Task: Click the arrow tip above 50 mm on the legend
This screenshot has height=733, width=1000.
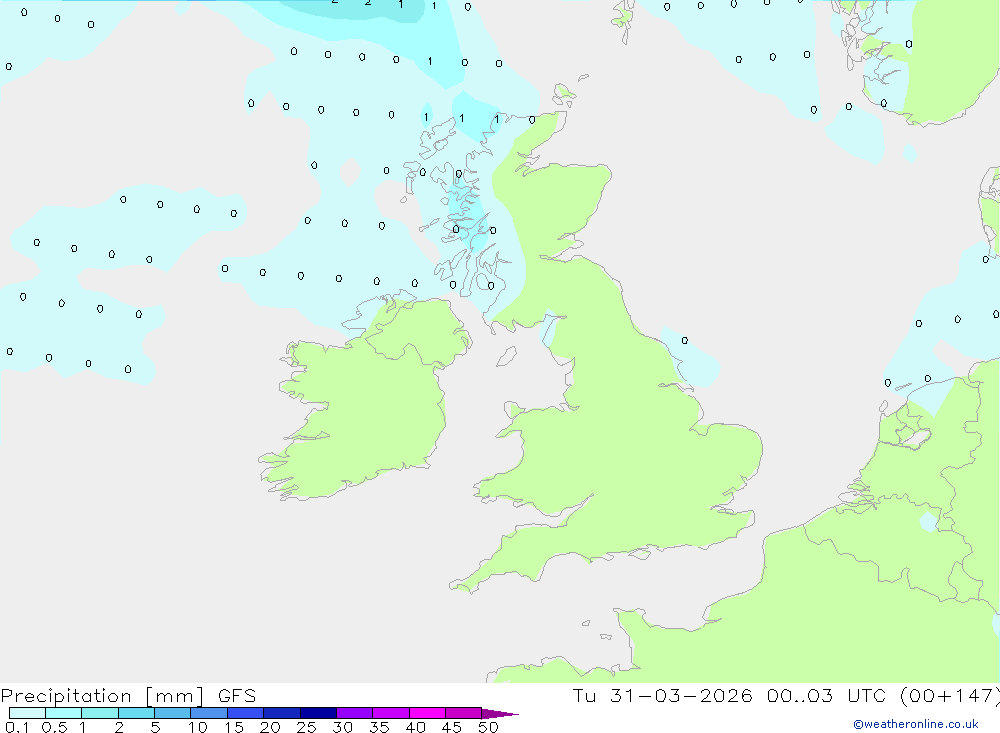Action: (x=500, y=714)
